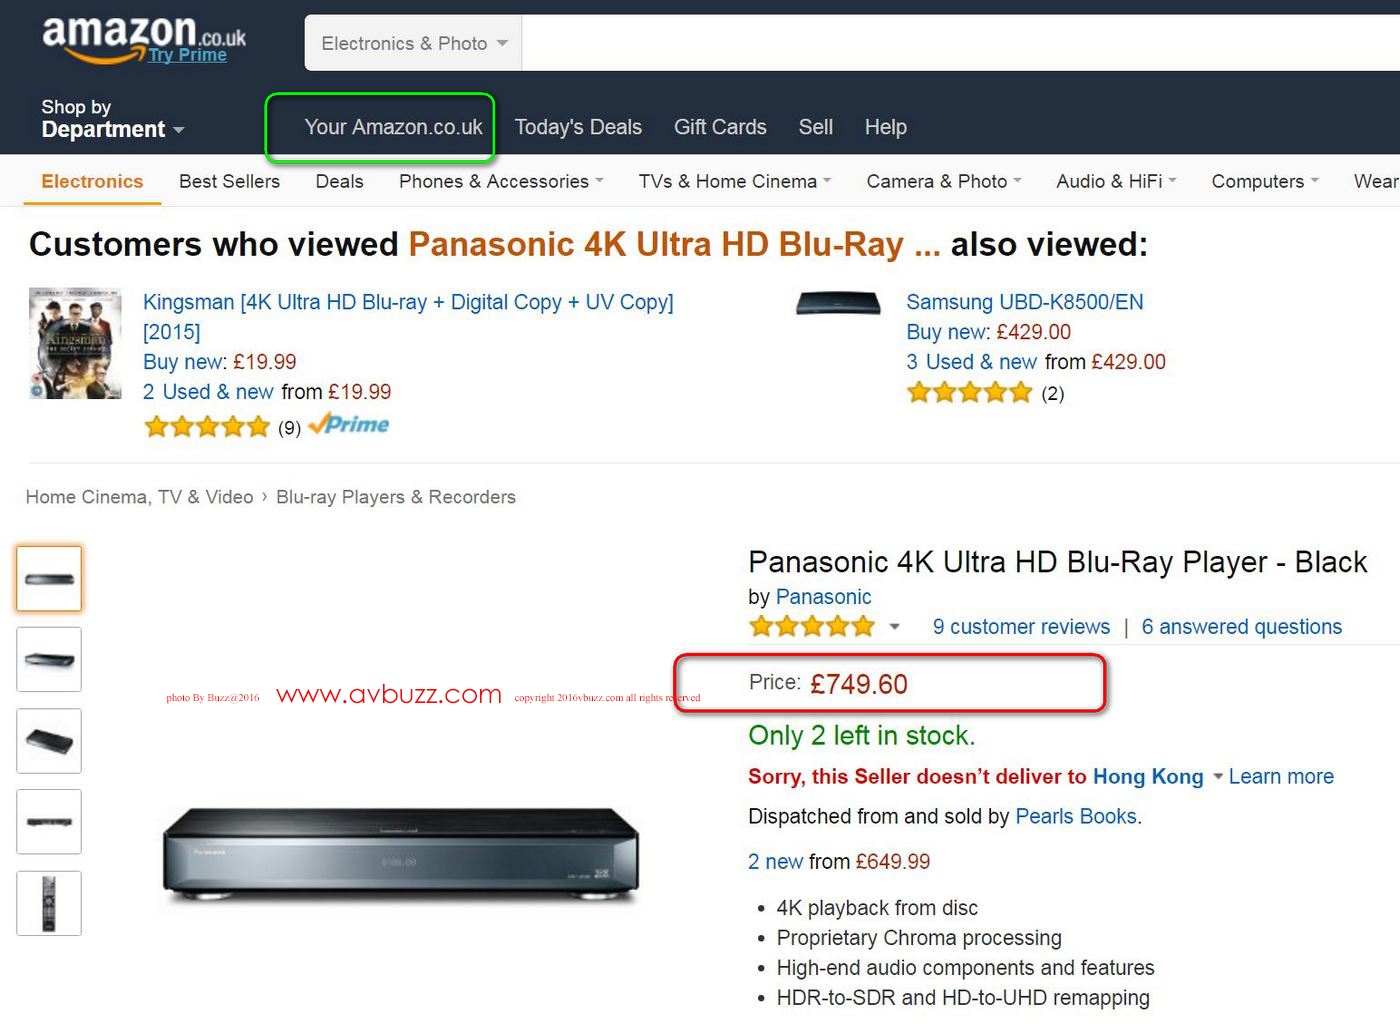
Task: Select the remote control thumbnail
Action: click(x=49, y=903)
